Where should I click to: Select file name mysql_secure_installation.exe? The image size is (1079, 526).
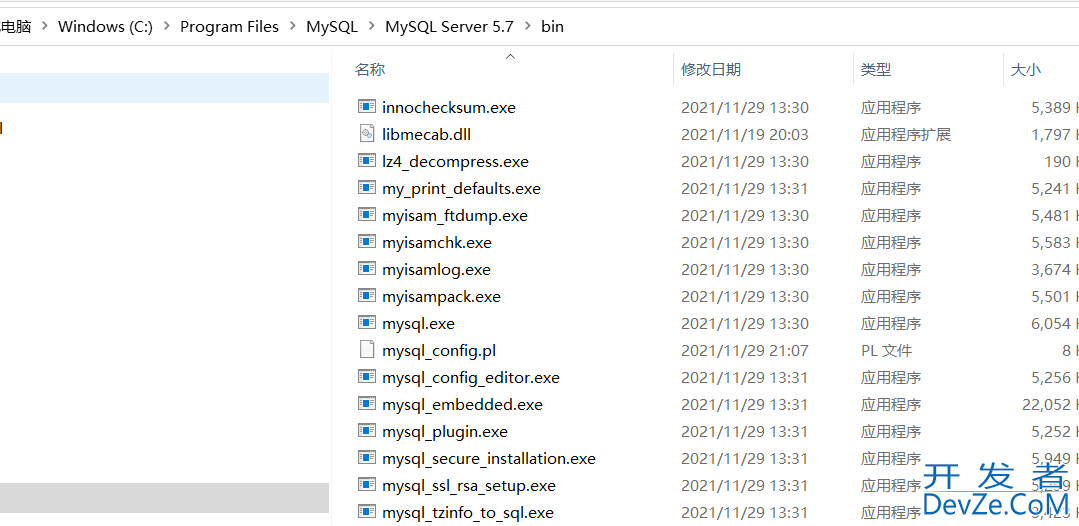[x=489, y=459]
